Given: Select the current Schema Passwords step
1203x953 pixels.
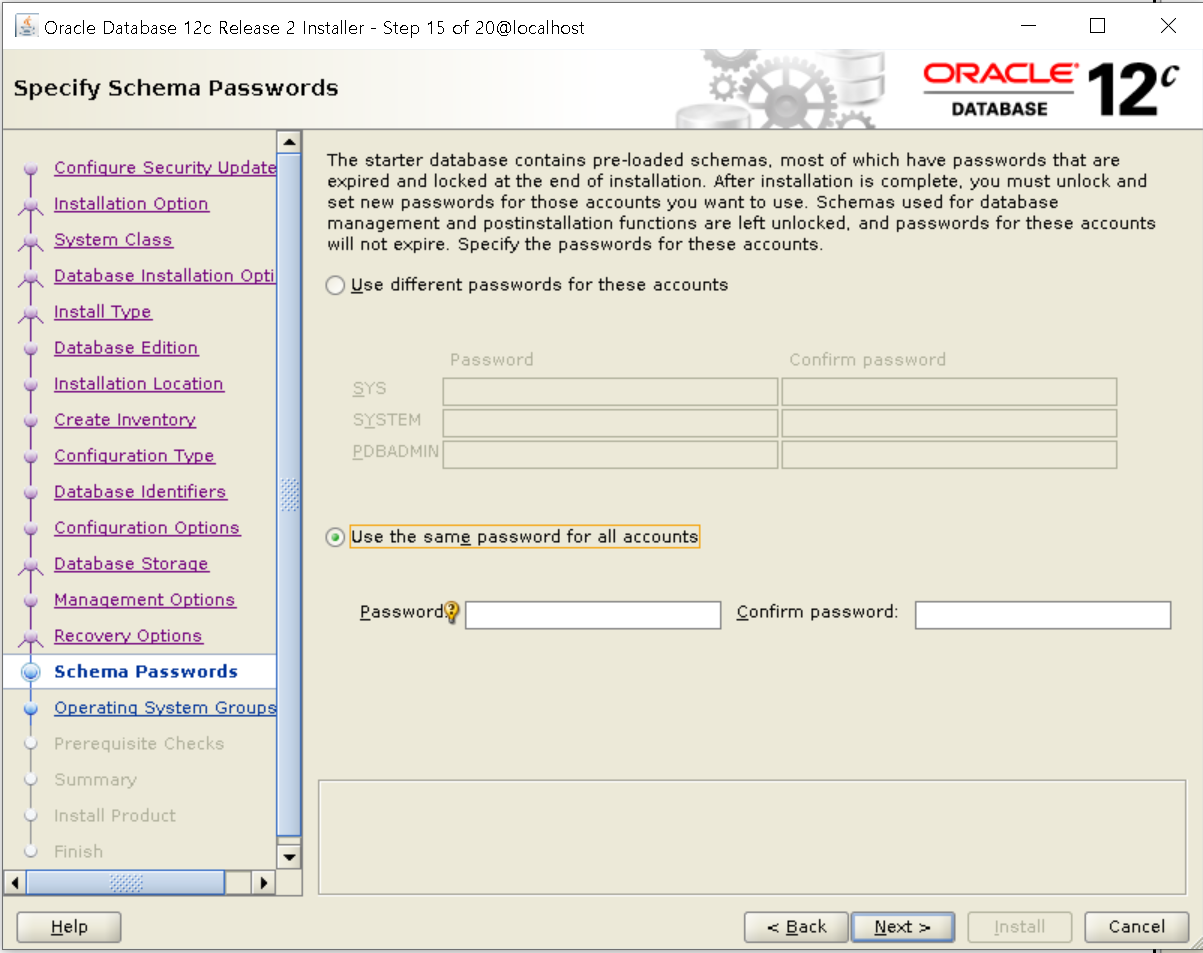Looking at the screenshot, I should (x=146, y=672).
